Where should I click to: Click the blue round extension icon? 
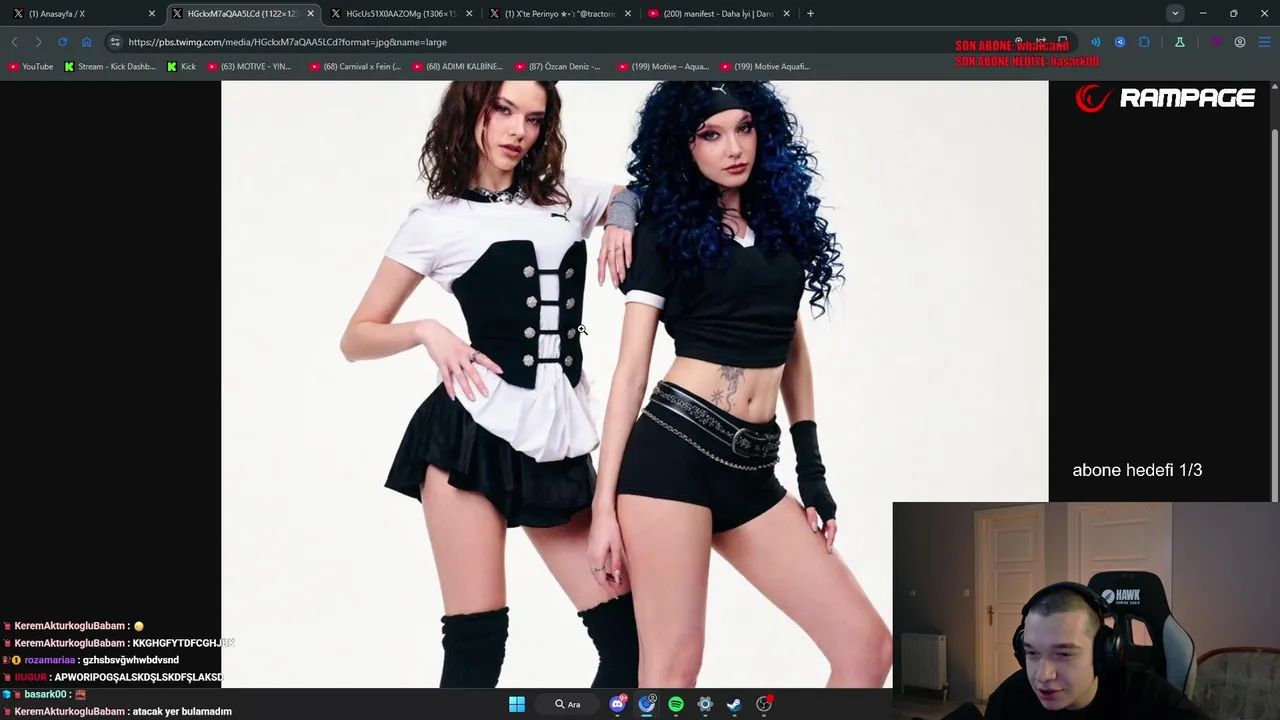tap(1119, 42)
